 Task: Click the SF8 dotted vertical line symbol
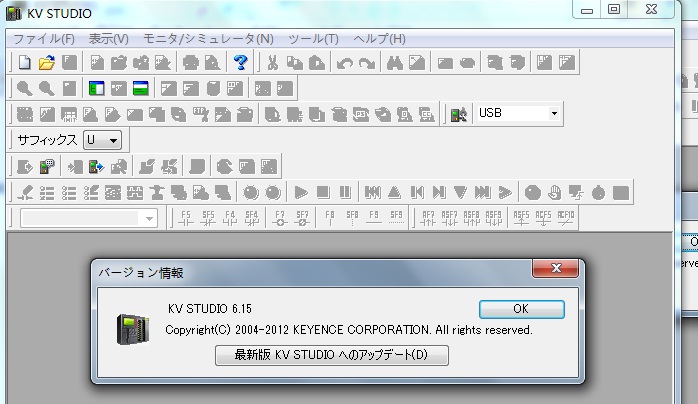(352, 218)
